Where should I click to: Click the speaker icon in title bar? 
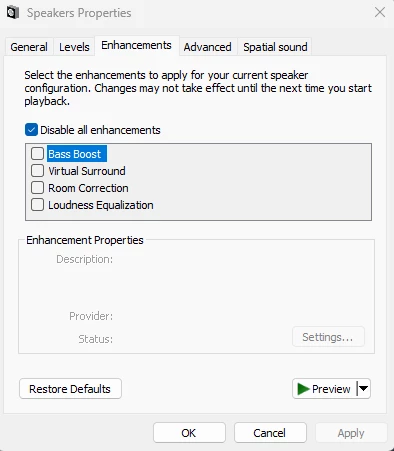tap(13, 13)
